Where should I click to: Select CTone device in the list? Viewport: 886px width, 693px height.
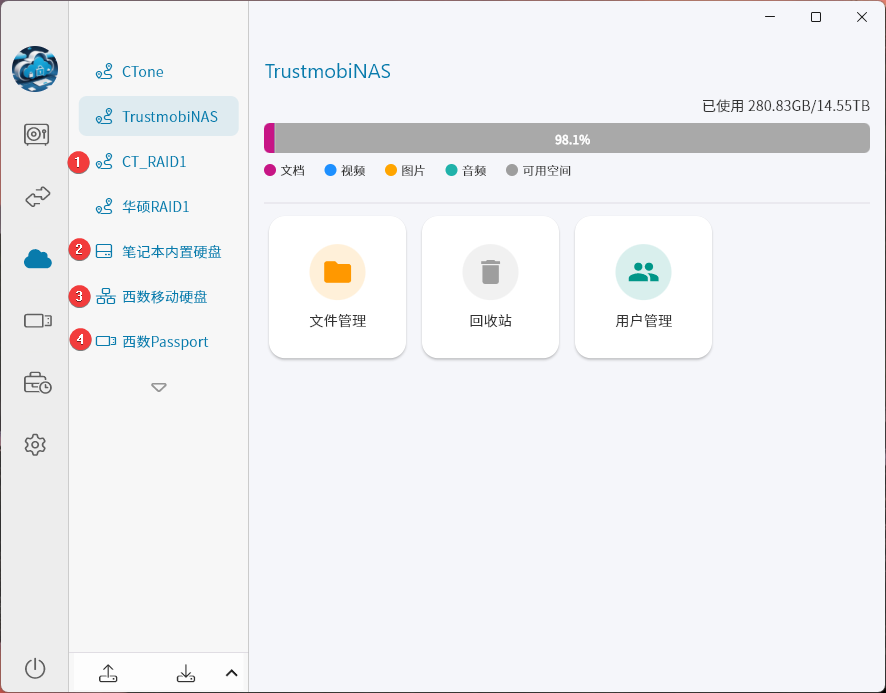pos(142,72)
